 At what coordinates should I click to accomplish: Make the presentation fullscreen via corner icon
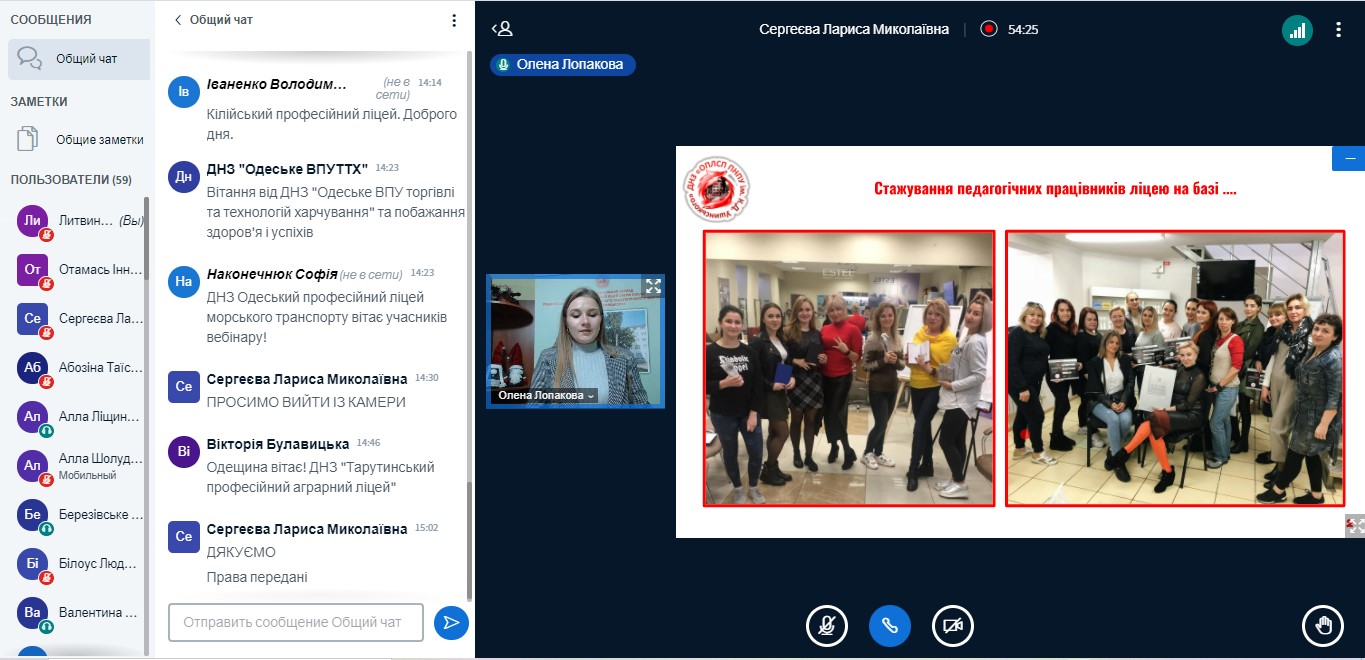click(1354, 525)
